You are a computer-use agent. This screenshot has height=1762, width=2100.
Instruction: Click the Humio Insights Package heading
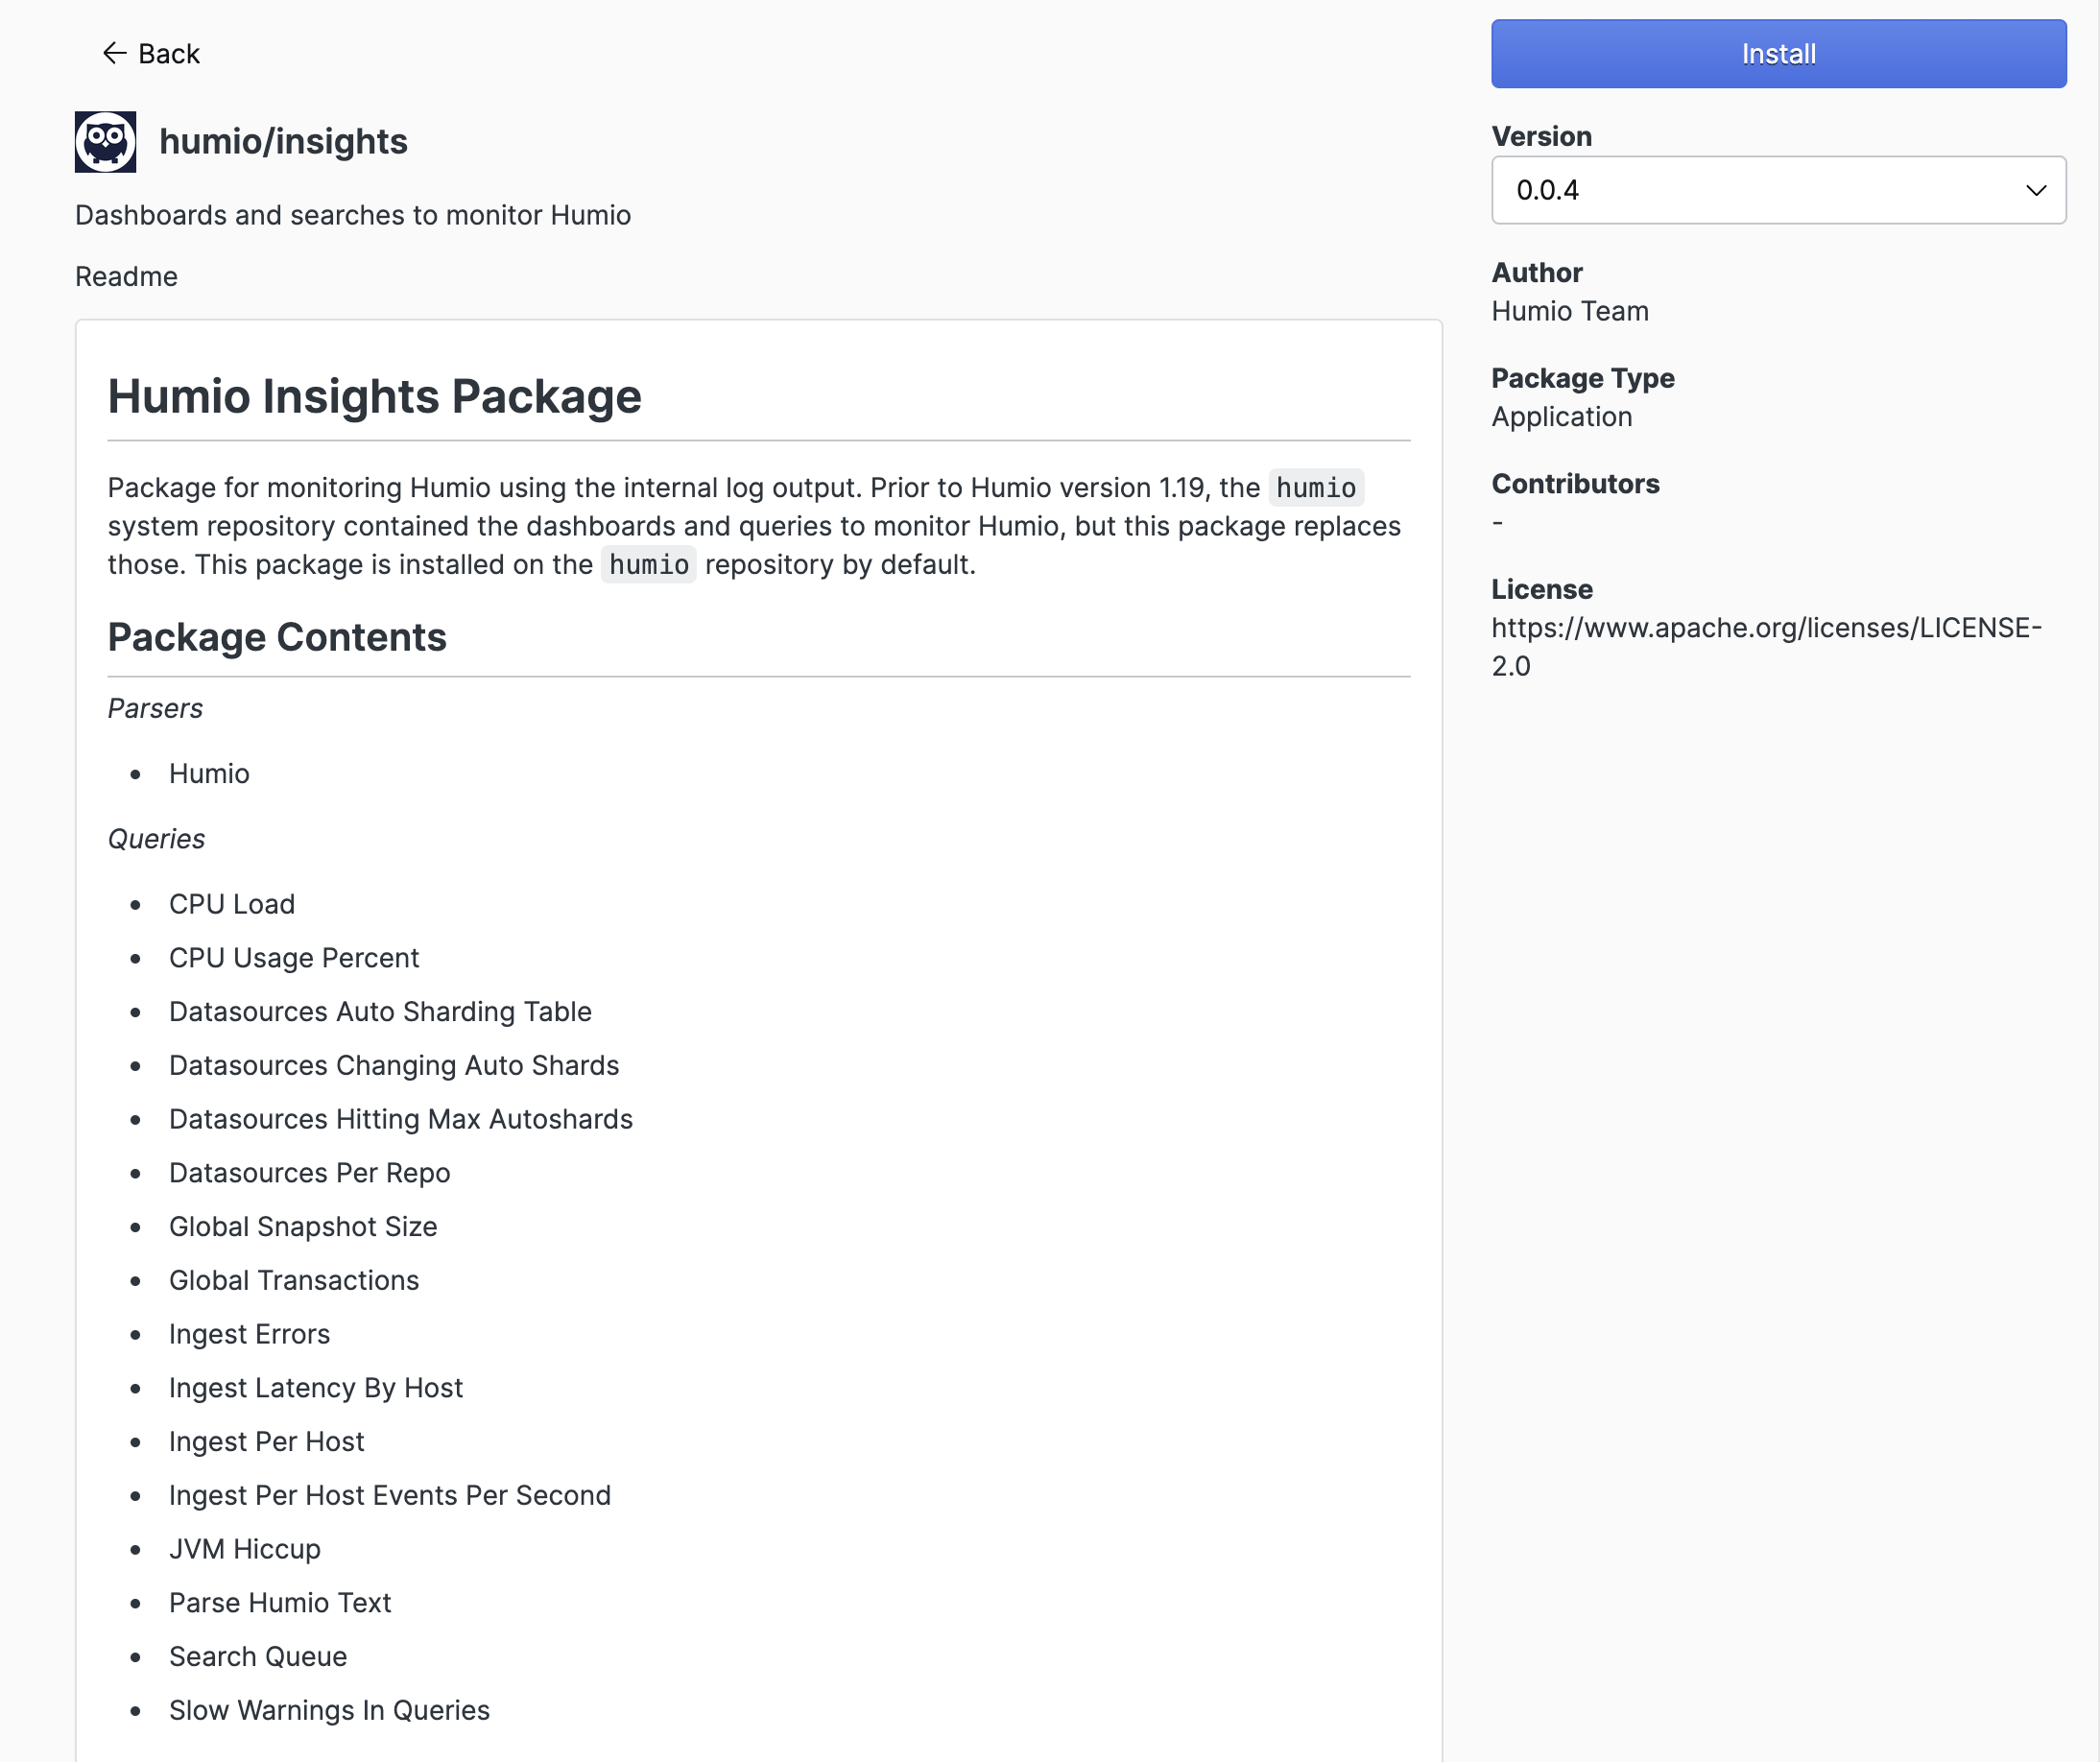(374, 397)
